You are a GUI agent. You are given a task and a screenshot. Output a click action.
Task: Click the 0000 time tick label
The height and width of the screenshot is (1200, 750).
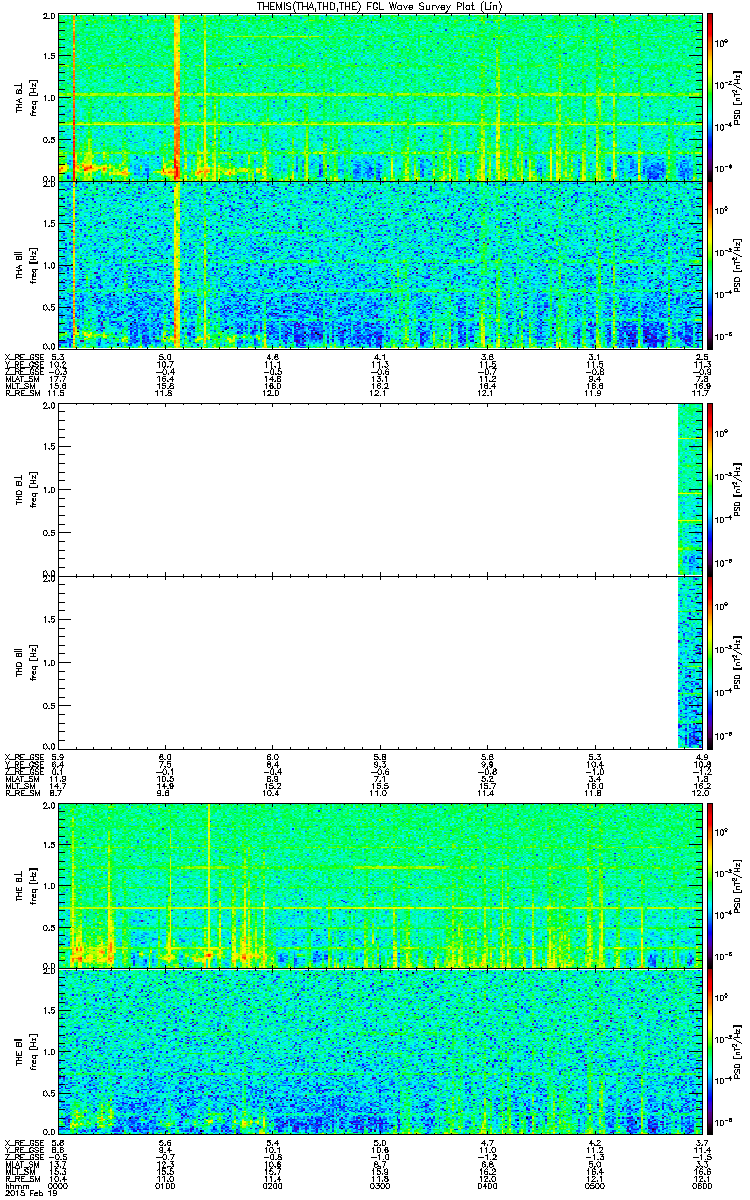[59, 1186]
